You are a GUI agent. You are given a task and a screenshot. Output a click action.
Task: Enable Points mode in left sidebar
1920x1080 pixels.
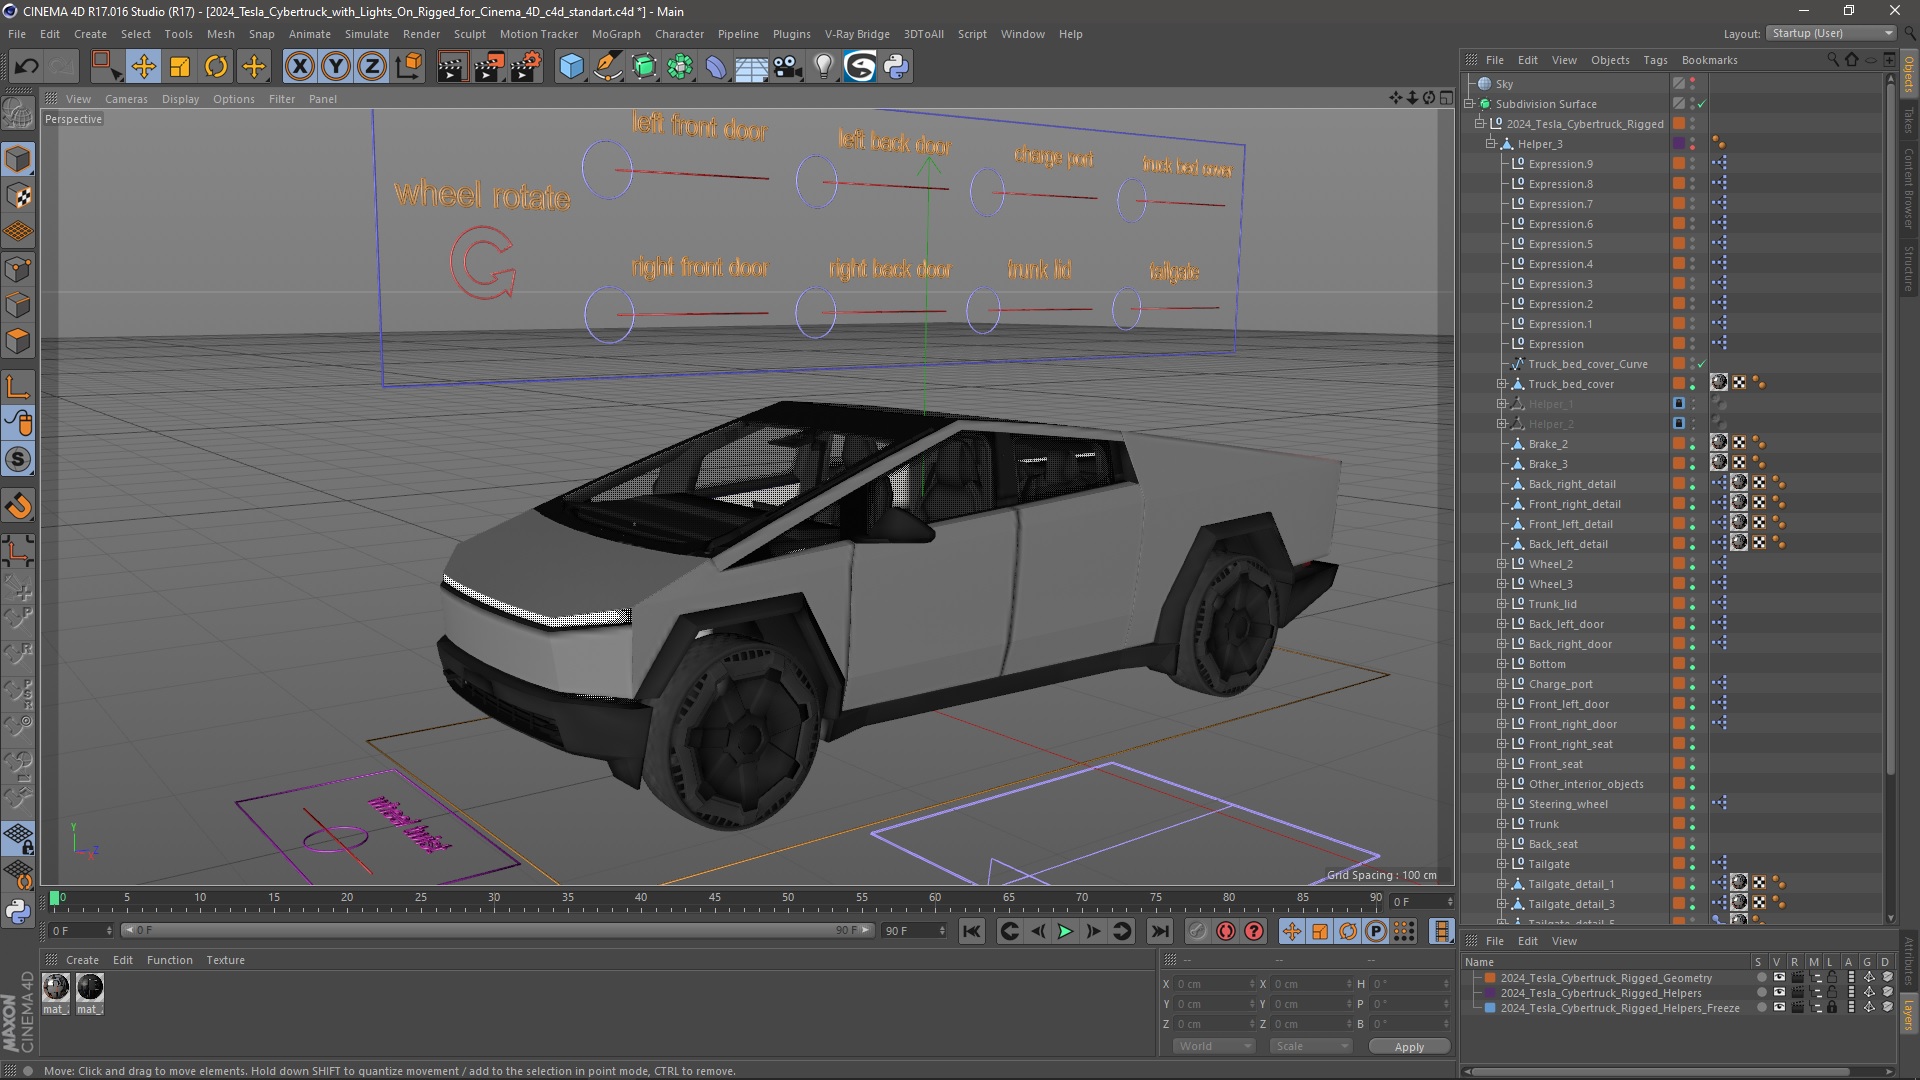[18, 269]
